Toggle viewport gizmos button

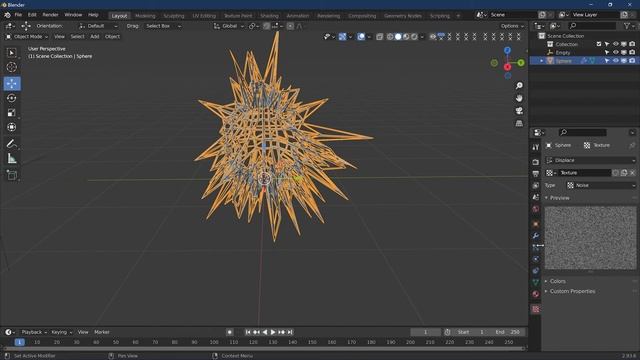pyautogui.click(x=342, y=37)
